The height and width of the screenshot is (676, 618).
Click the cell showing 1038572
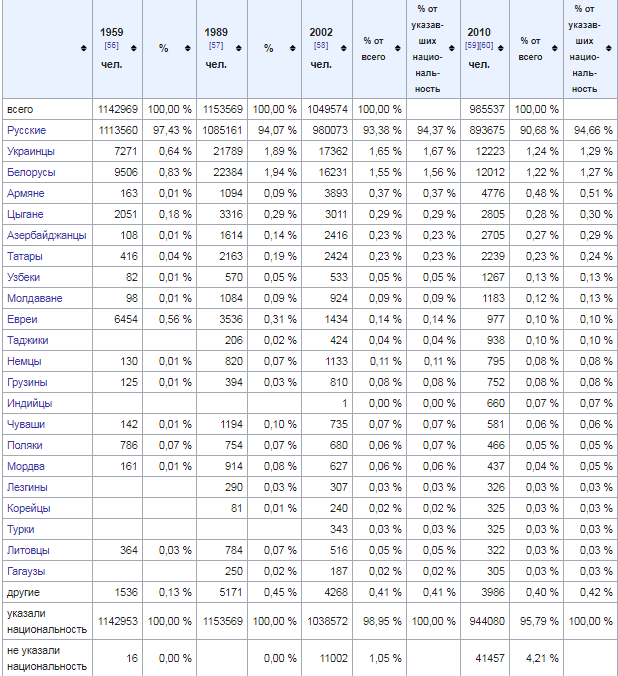click(327, 621)
